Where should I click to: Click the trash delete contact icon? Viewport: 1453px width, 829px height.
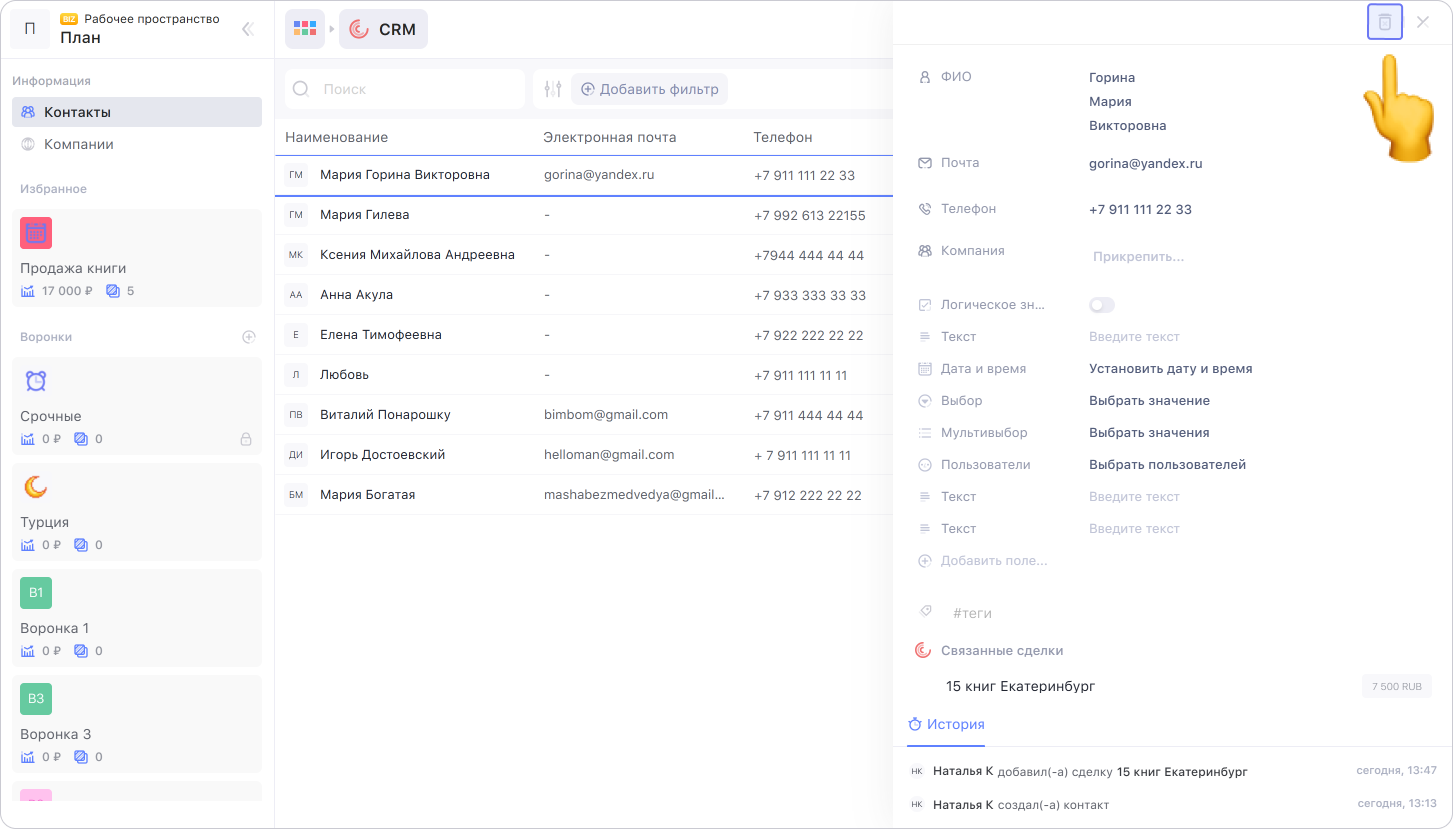tap(1384, 22)
